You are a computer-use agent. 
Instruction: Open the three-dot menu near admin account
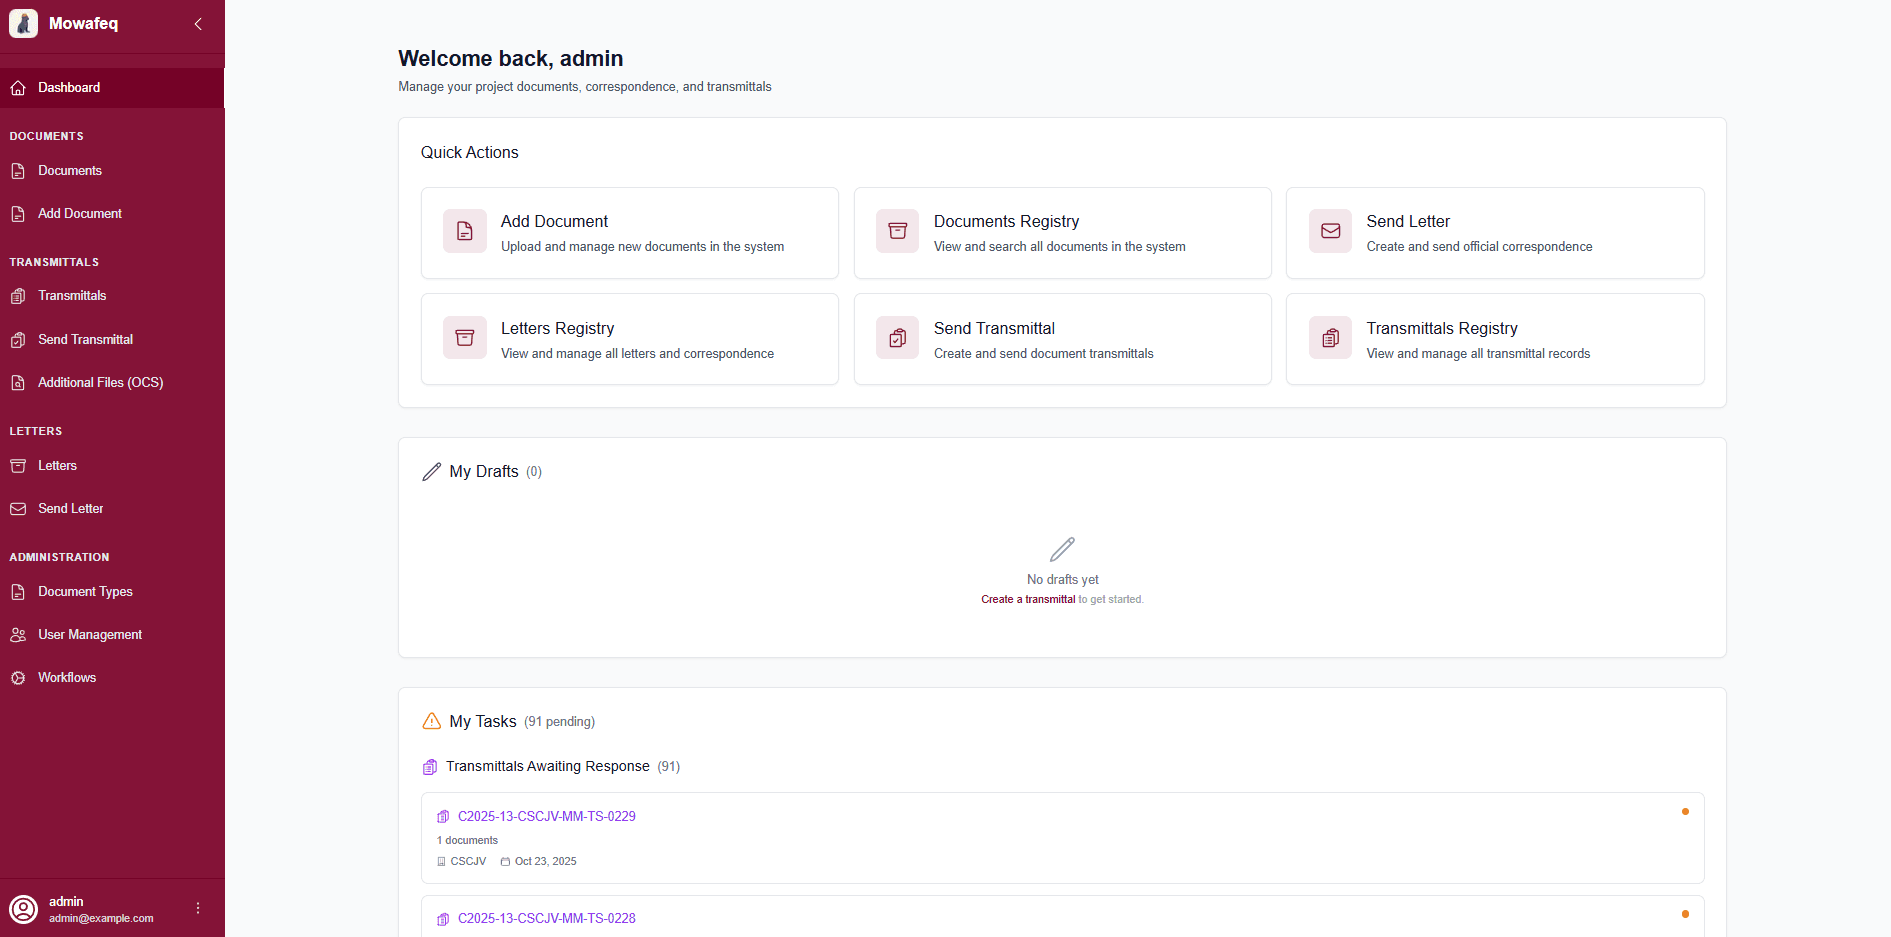pos(197,908)
